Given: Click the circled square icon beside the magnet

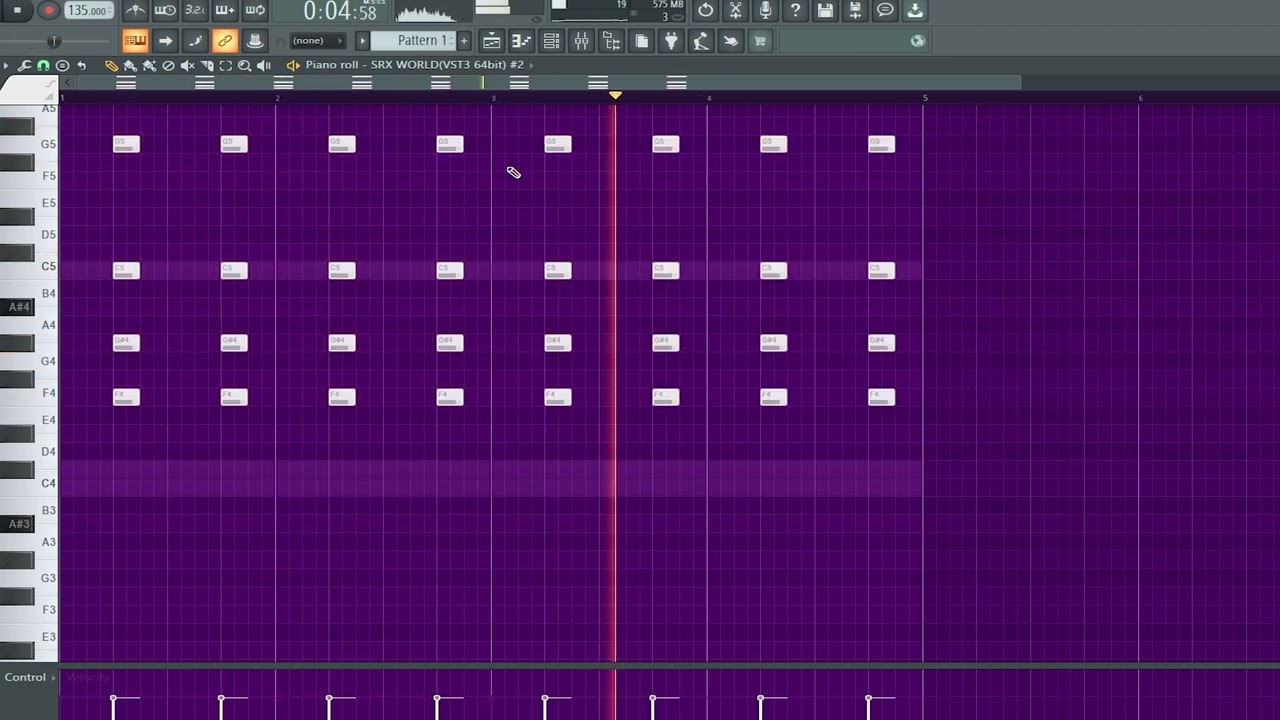Looking at the screenshot, I should coord(62,65).
